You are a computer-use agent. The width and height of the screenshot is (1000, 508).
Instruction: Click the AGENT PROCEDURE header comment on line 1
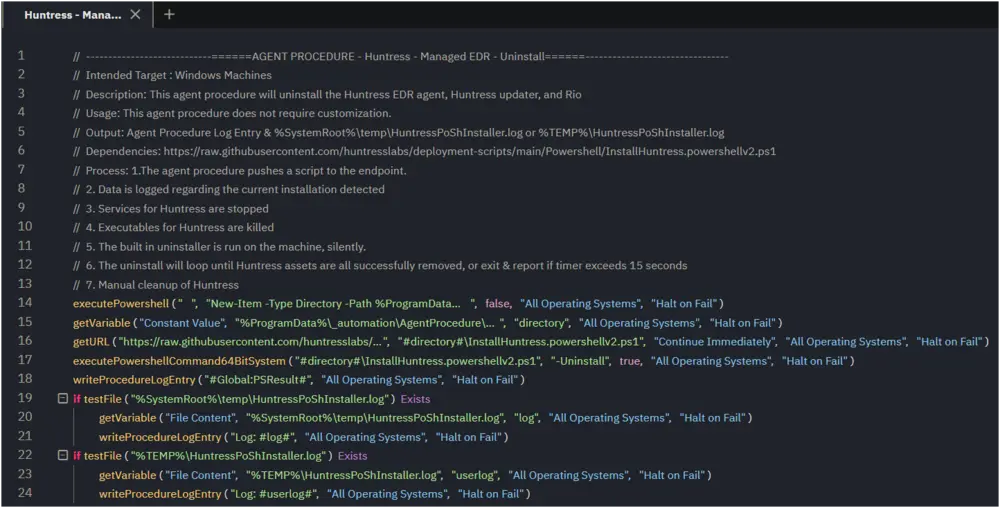pos(401,56)
